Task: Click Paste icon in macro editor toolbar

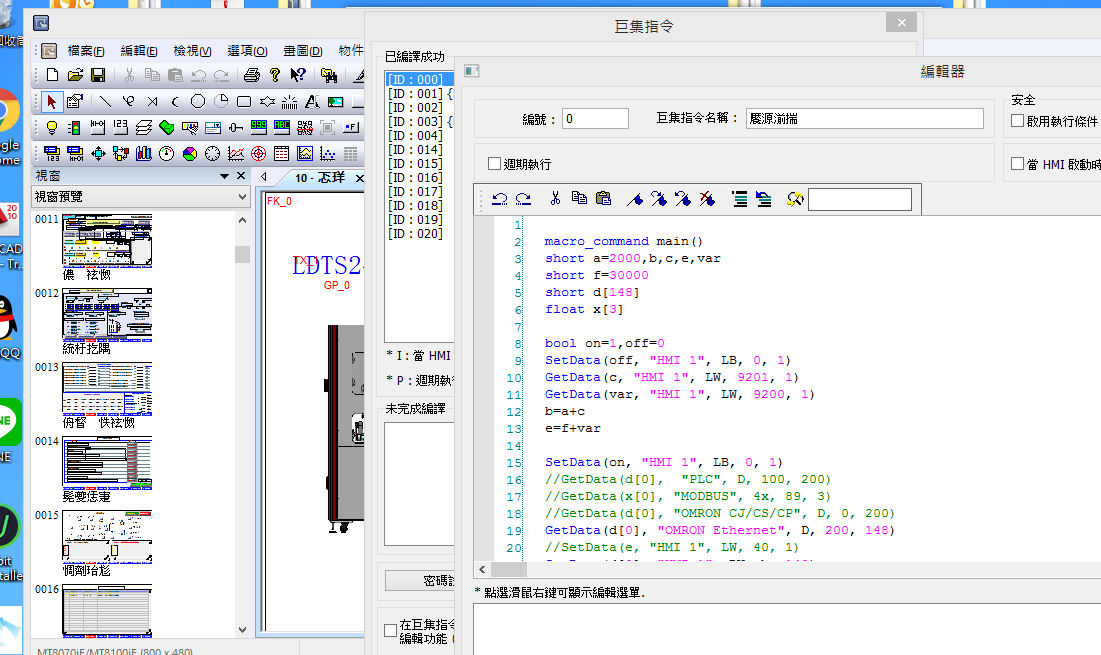Action: tap(603, 199)
